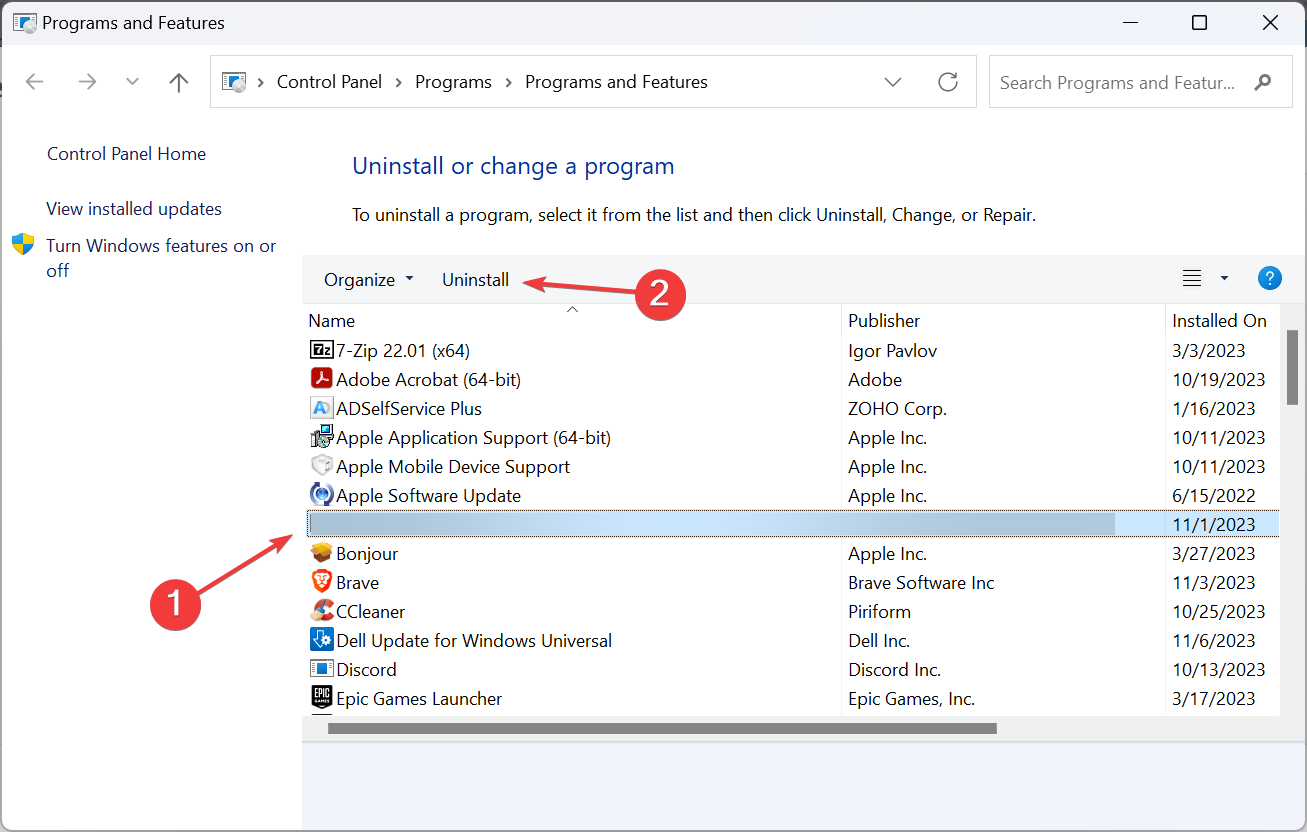This screenshot has width=1307, height=832.
Task: Select the Epic Games Launcher name
Action: (x=419, y=698)
